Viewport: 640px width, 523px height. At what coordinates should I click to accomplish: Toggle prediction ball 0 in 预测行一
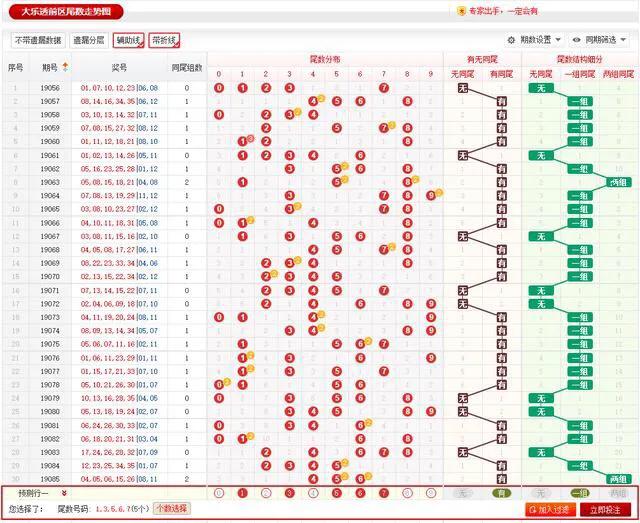click(219, 493)
